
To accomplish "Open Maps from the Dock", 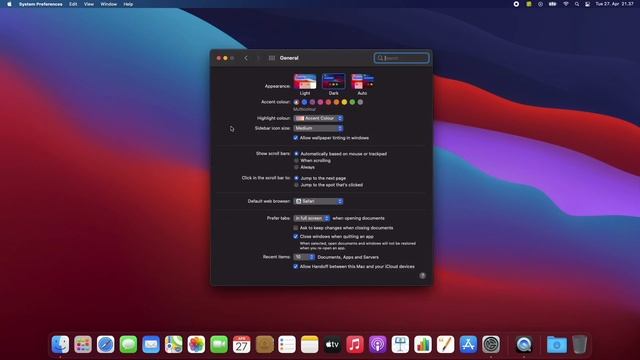I will (x=173, y=344).
